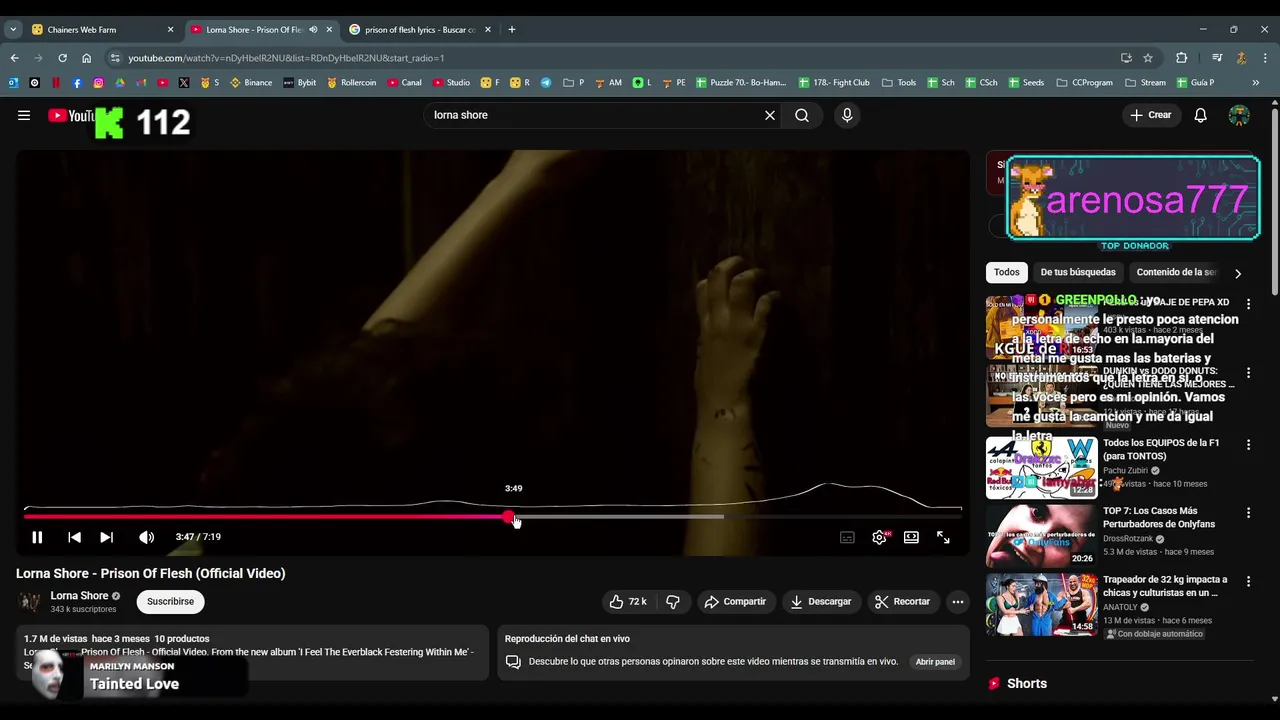The image size is (1280, 720).
Task: Open the Chrome three-dot menu
Action: point(1266,58)
